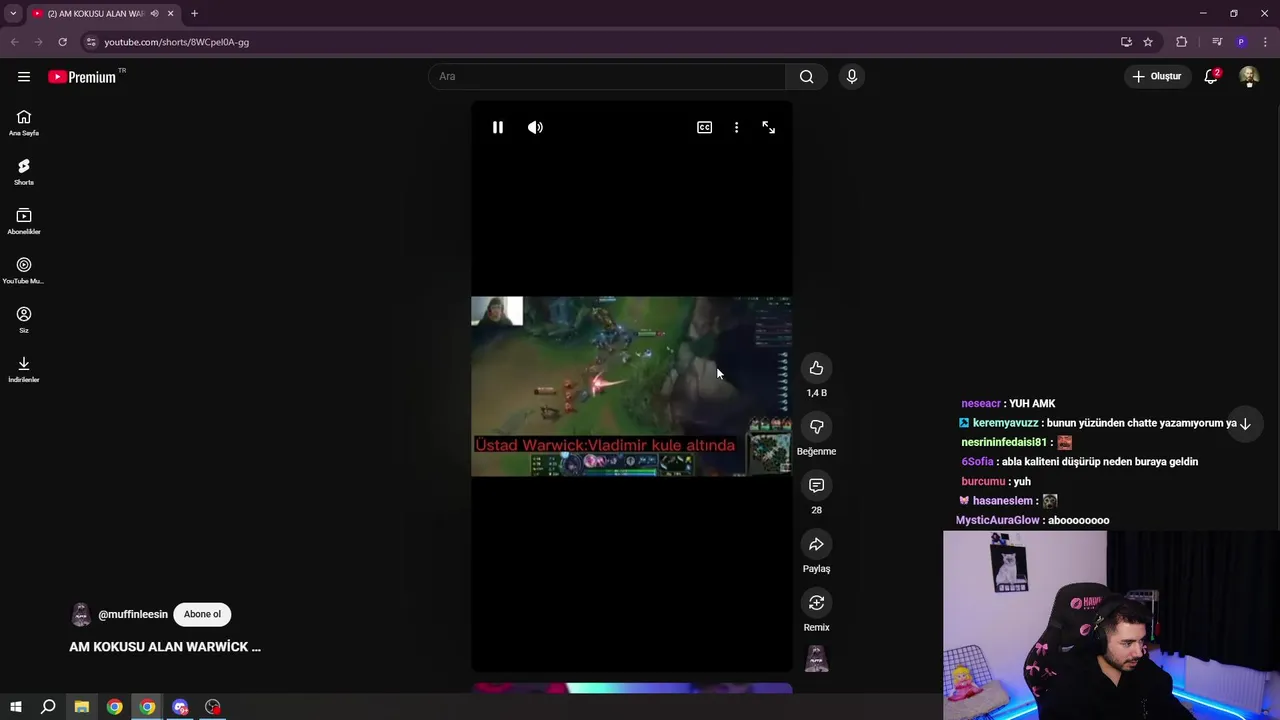Open the tab search dropdown arrow
Screen dimensions: 1280x720
(13, 13)
